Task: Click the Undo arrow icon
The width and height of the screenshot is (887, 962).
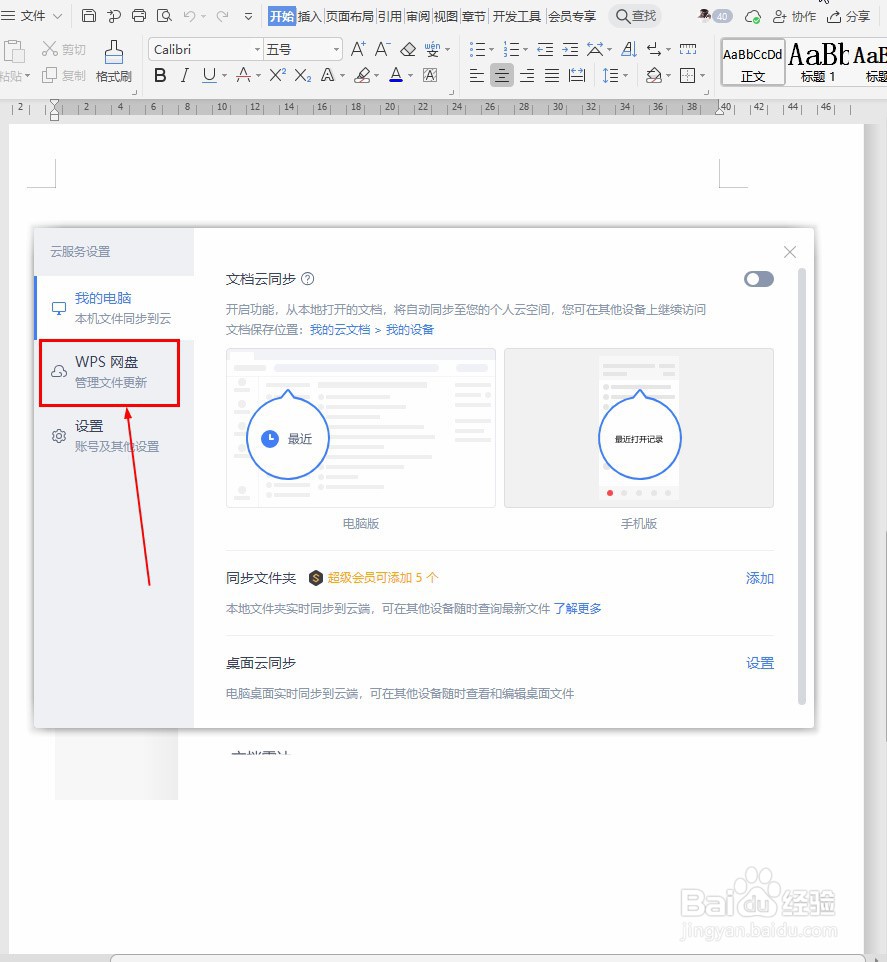Action: click(190, 16)
